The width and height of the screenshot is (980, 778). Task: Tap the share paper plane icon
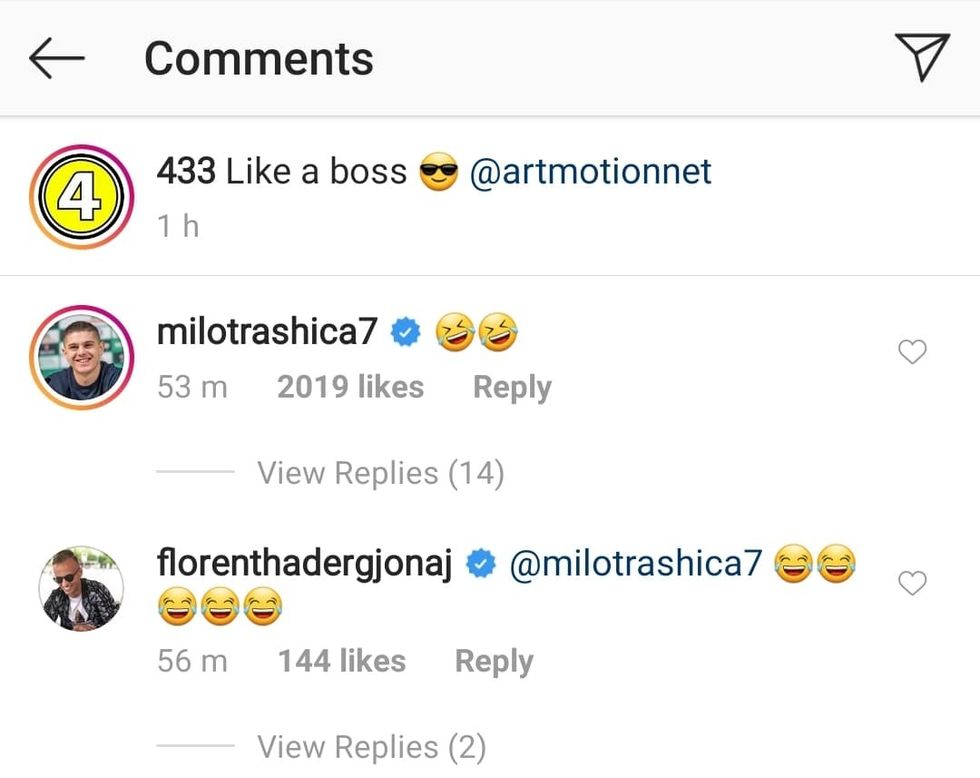(x=920, y=57)
